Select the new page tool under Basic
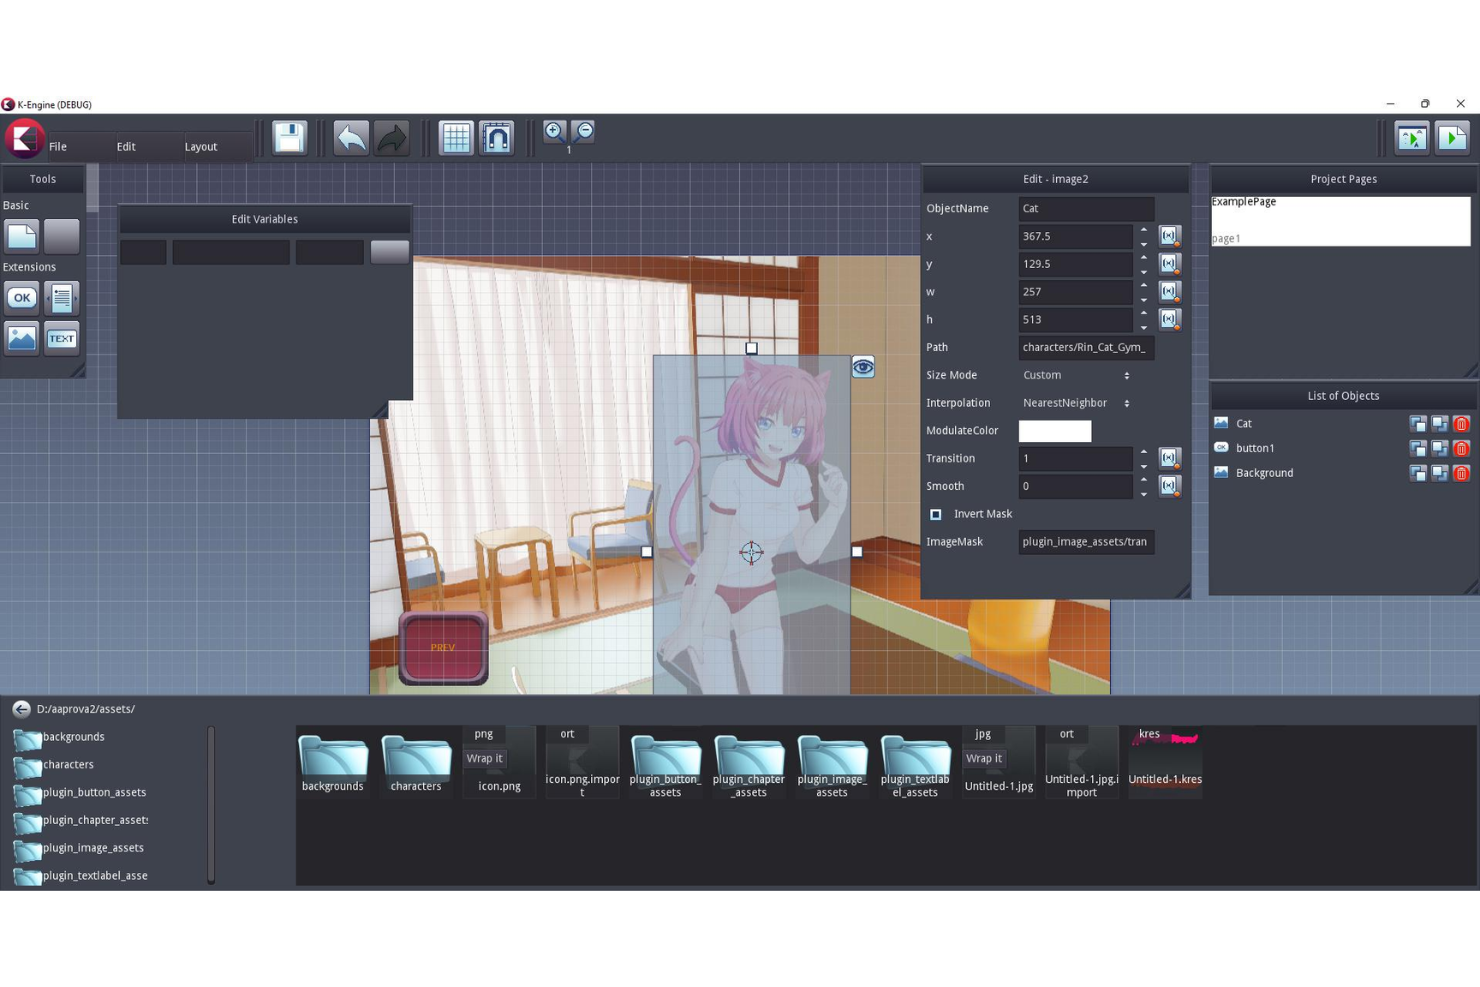This screenshot has width=1480, height=987. pos(21,235)
